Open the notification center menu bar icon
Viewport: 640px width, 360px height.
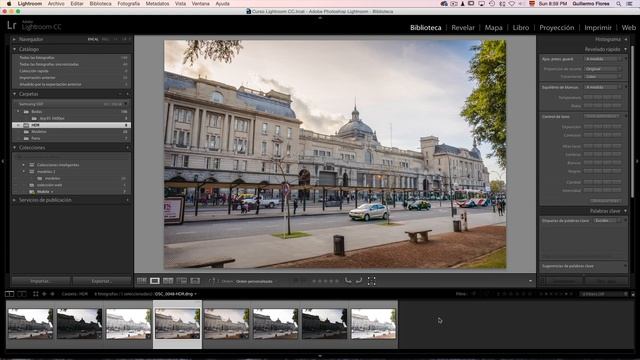pos(630,4)
